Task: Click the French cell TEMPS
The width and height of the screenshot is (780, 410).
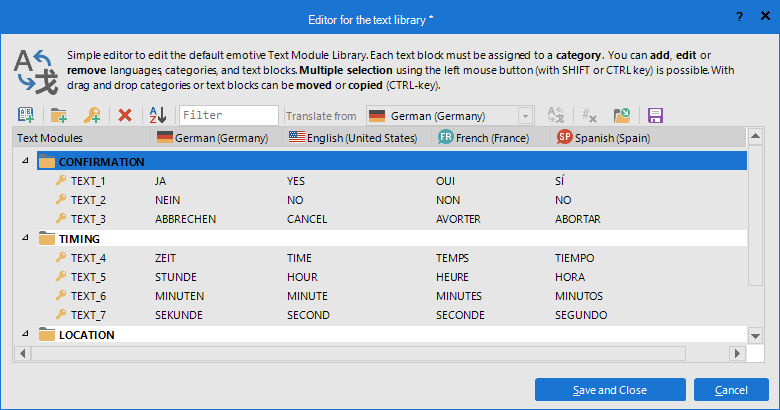Action: [x=452, y=258]
